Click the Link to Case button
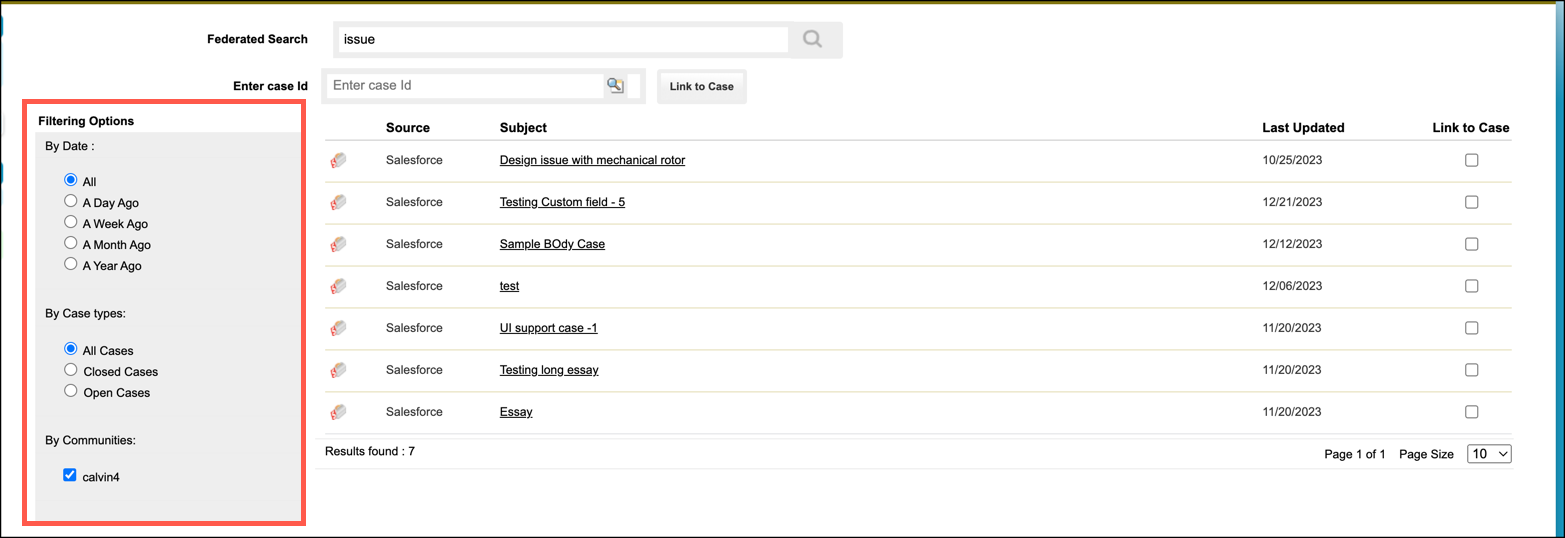Image resolution: width=1565 pixels, height=538 pixels. pos(702,86)
